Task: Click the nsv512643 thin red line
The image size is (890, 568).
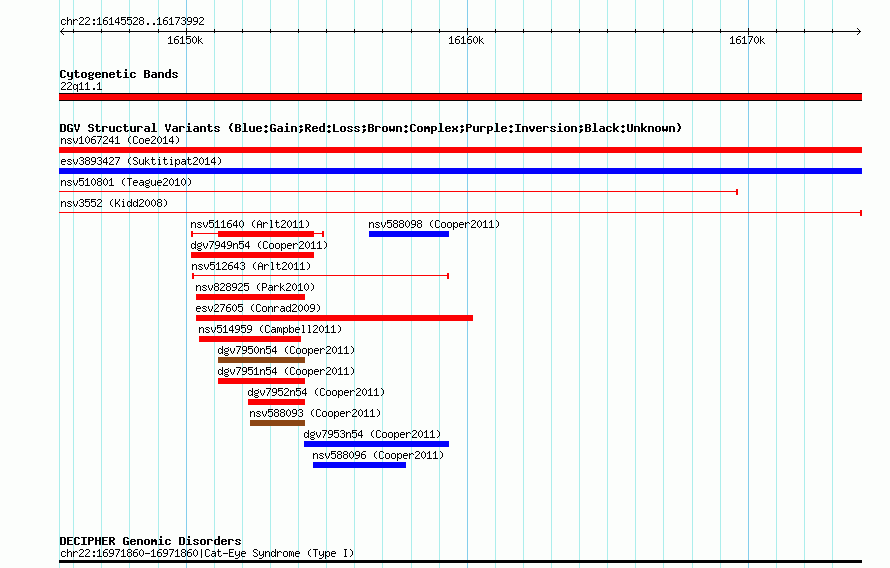Action: (x=321, y=276)
